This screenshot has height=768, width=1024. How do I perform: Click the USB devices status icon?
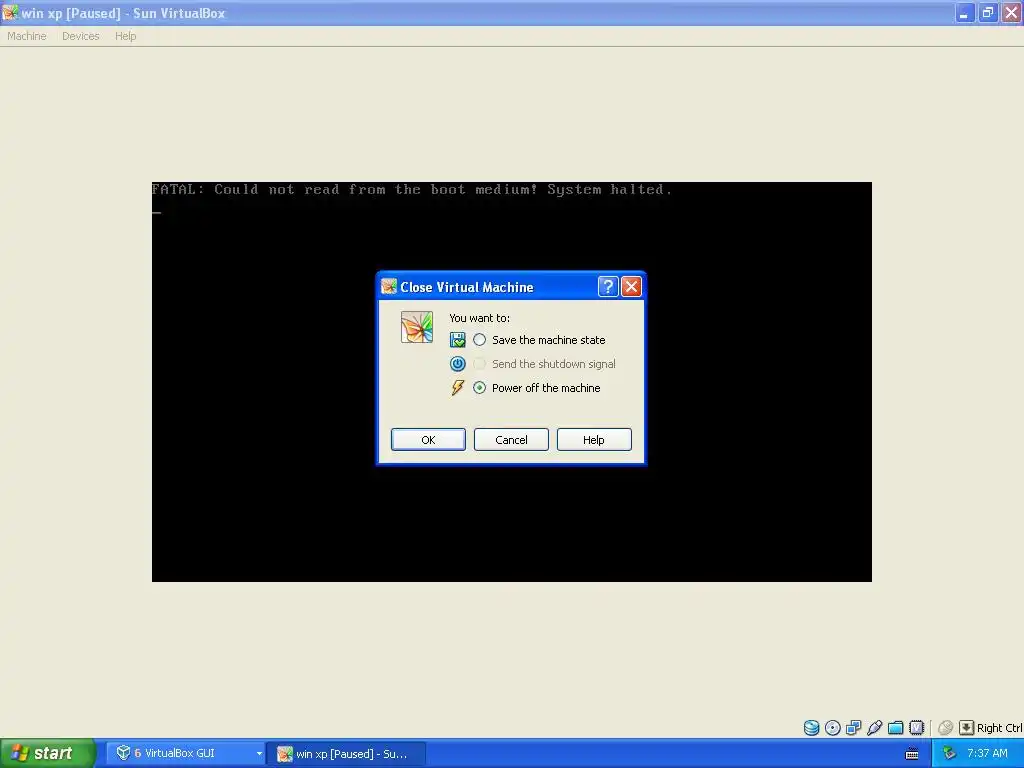[x=874, y=728]
